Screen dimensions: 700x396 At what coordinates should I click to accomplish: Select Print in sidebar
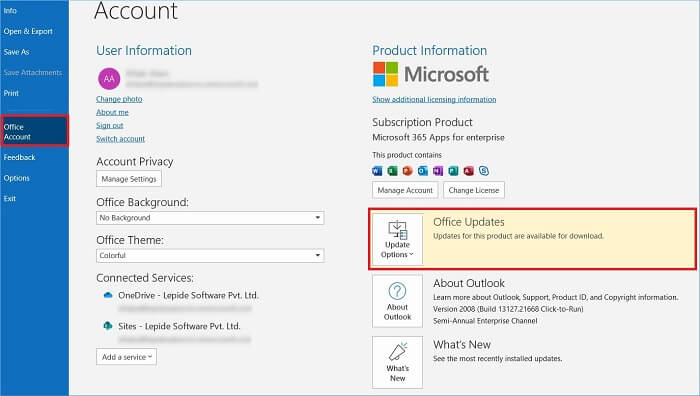(11, 93)
